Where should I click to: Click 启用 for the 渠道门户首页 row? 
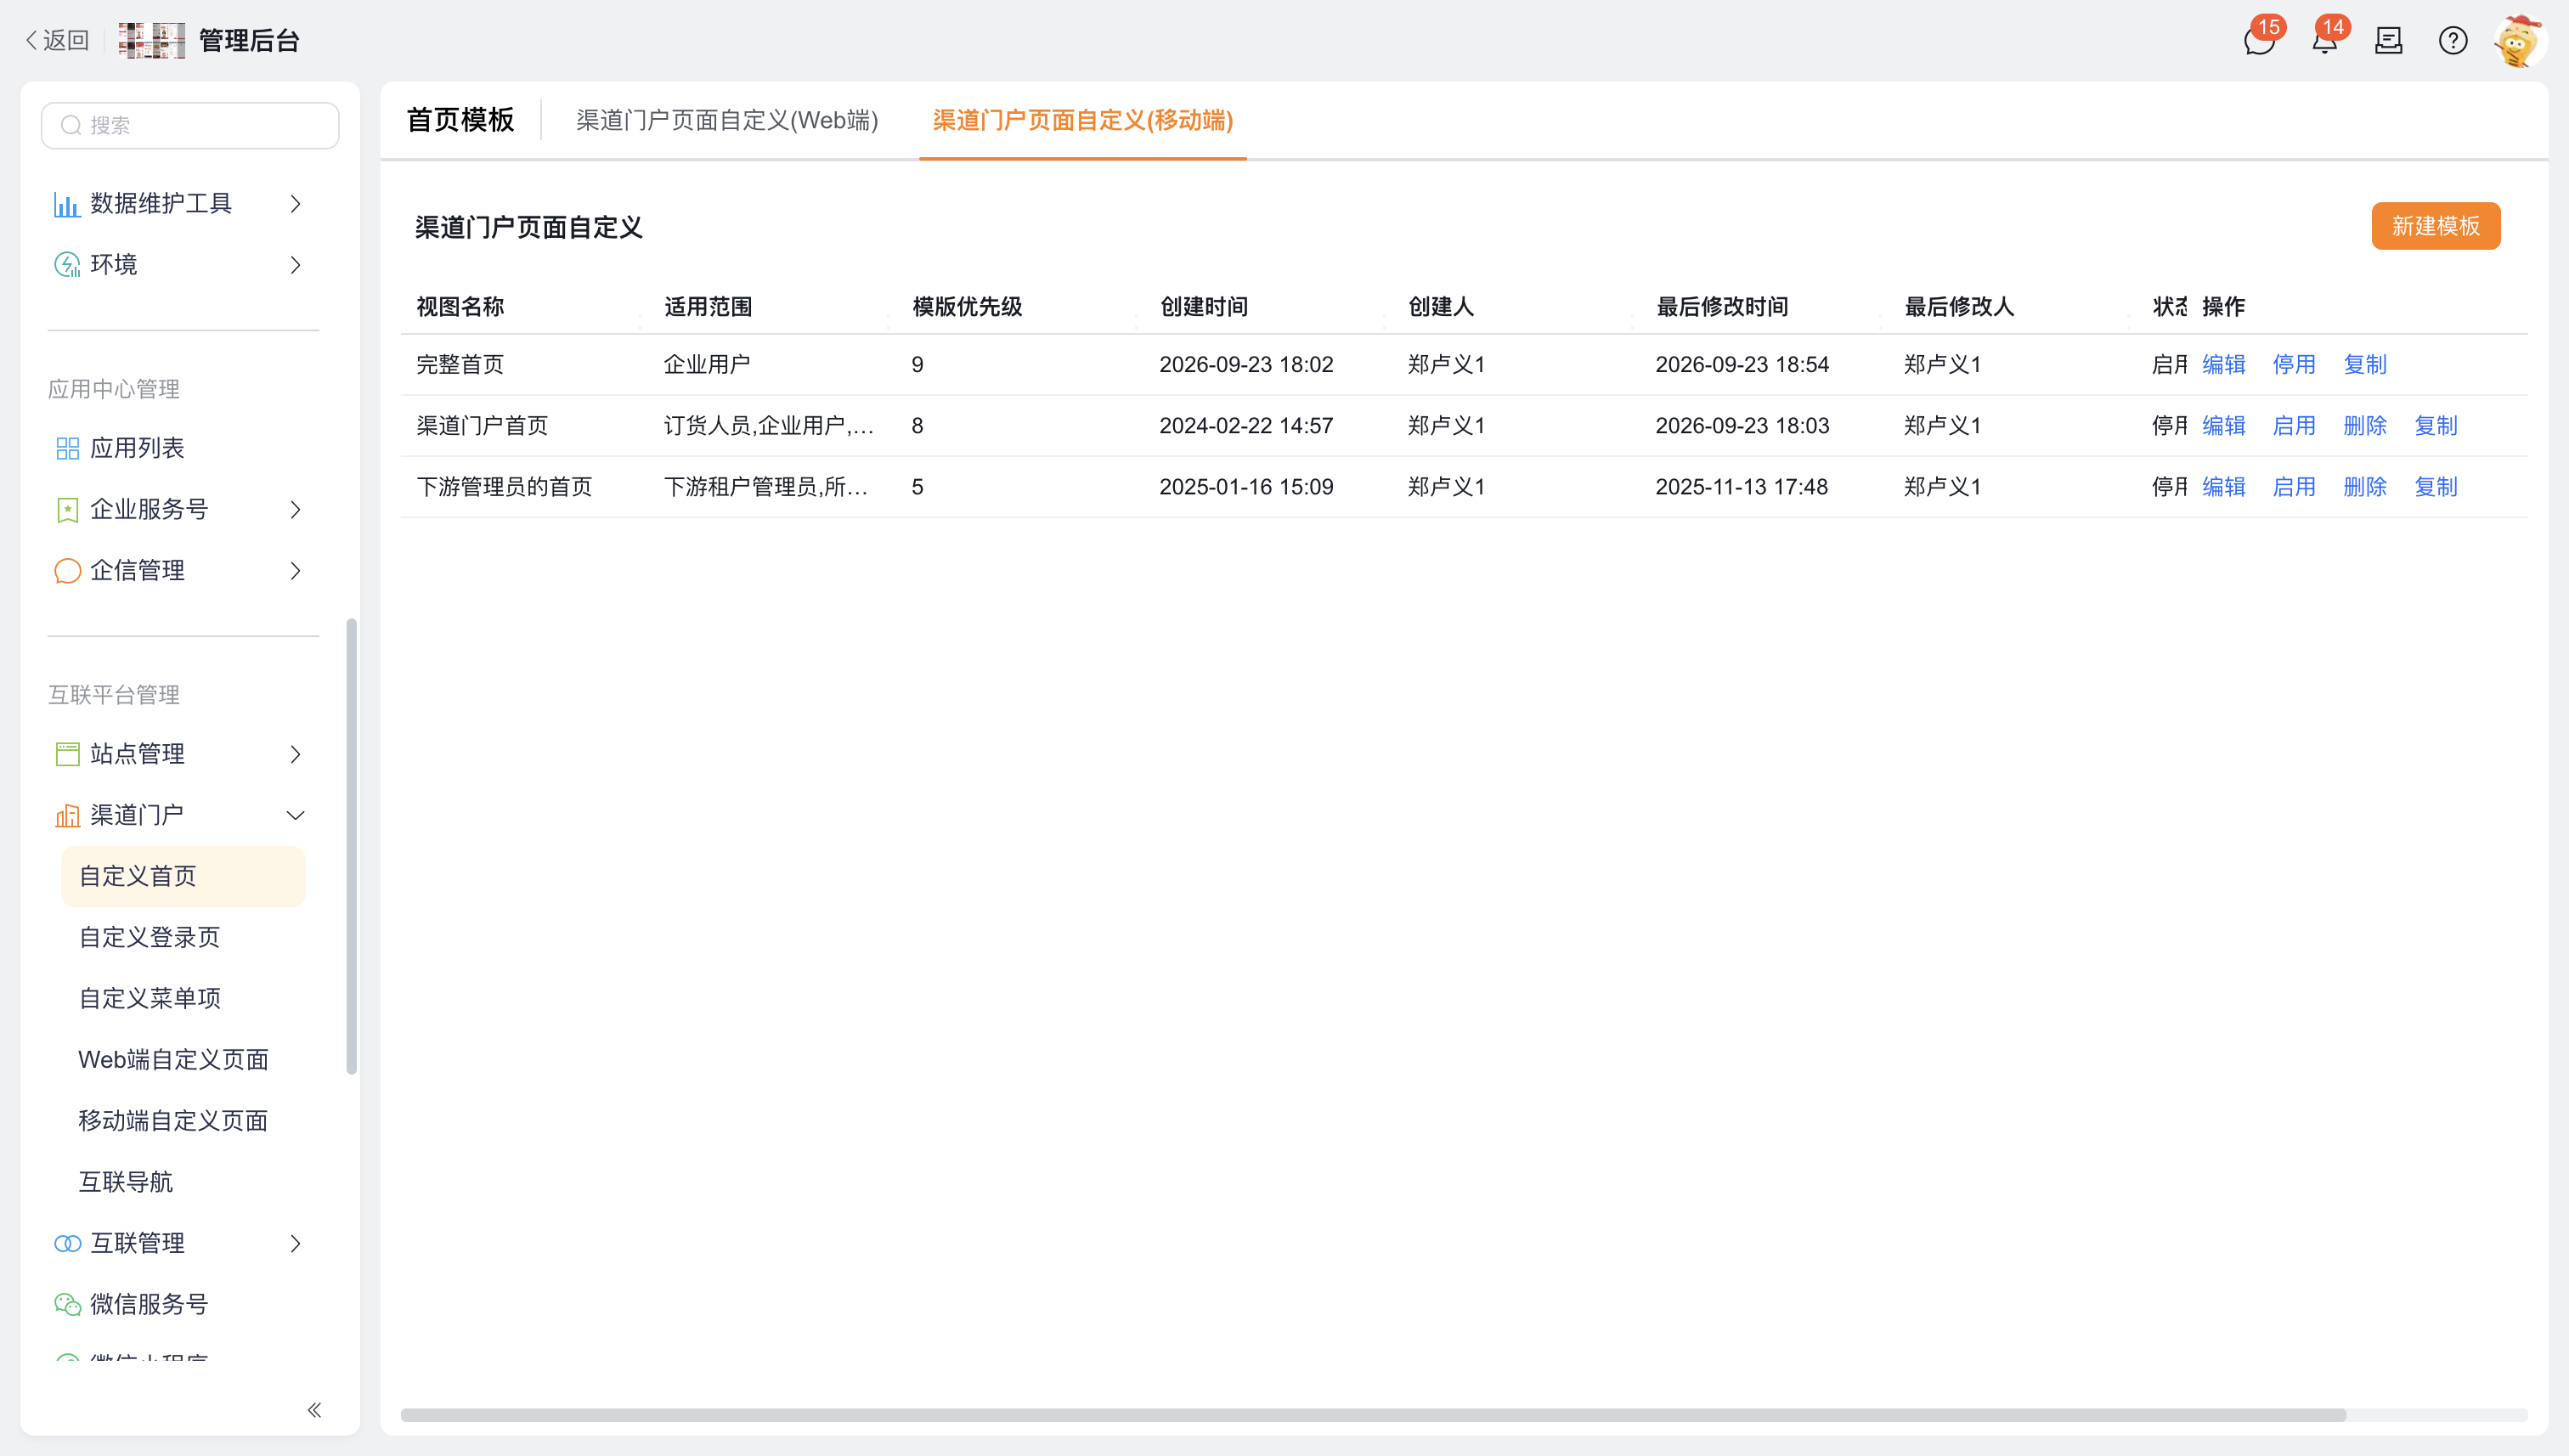(x=2293, y=426)
